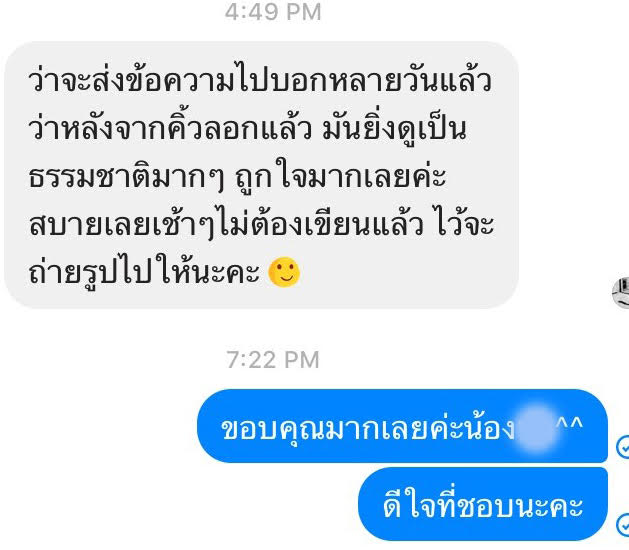Click the blue ดีใจที่ชอบนะคะ message bubble

tap(483, 504)
